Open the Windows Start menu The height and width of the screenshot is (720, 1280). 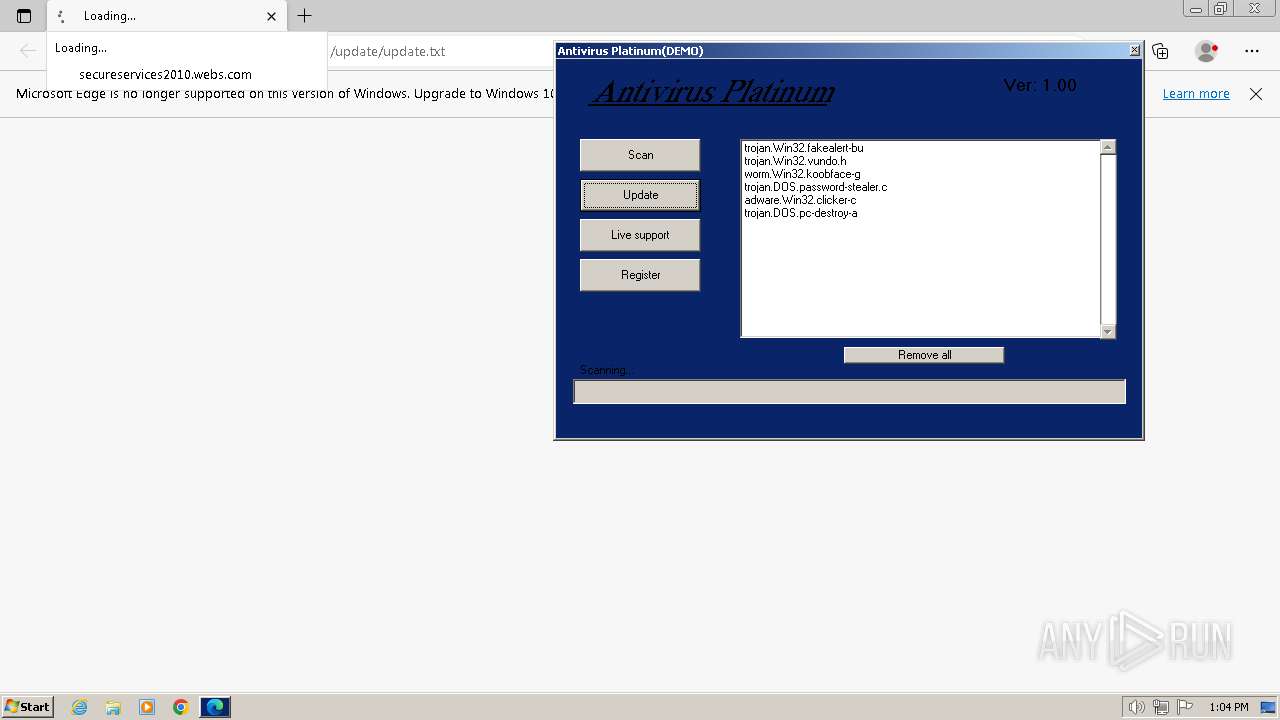(28, 707)
